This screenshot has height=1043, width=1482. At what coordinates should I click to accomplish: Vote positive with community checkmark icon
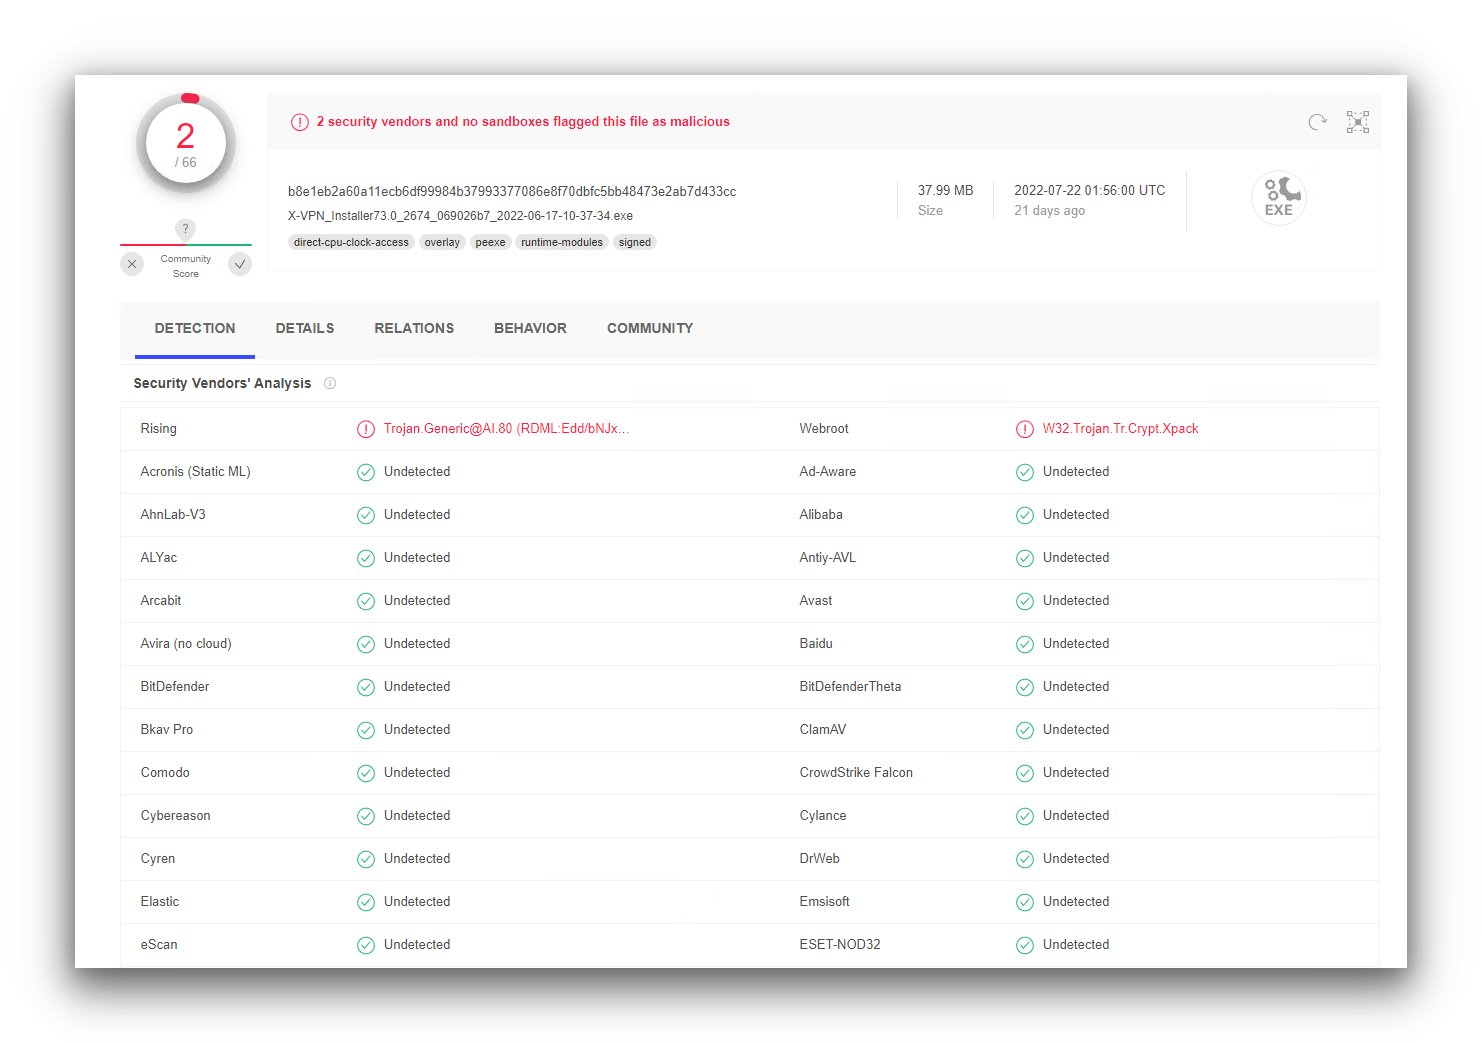[240, 264]
